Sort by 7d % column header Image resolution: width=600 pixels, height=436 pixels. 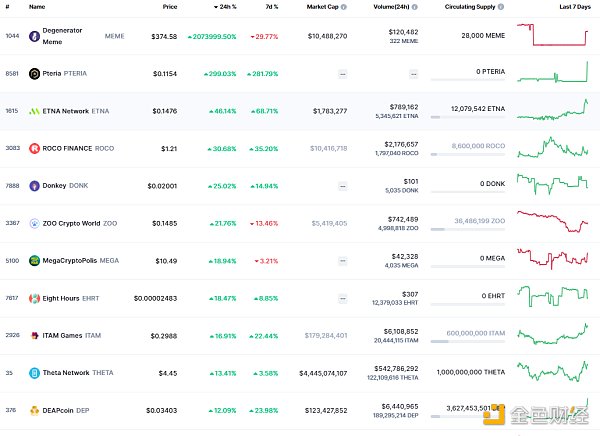271,7
